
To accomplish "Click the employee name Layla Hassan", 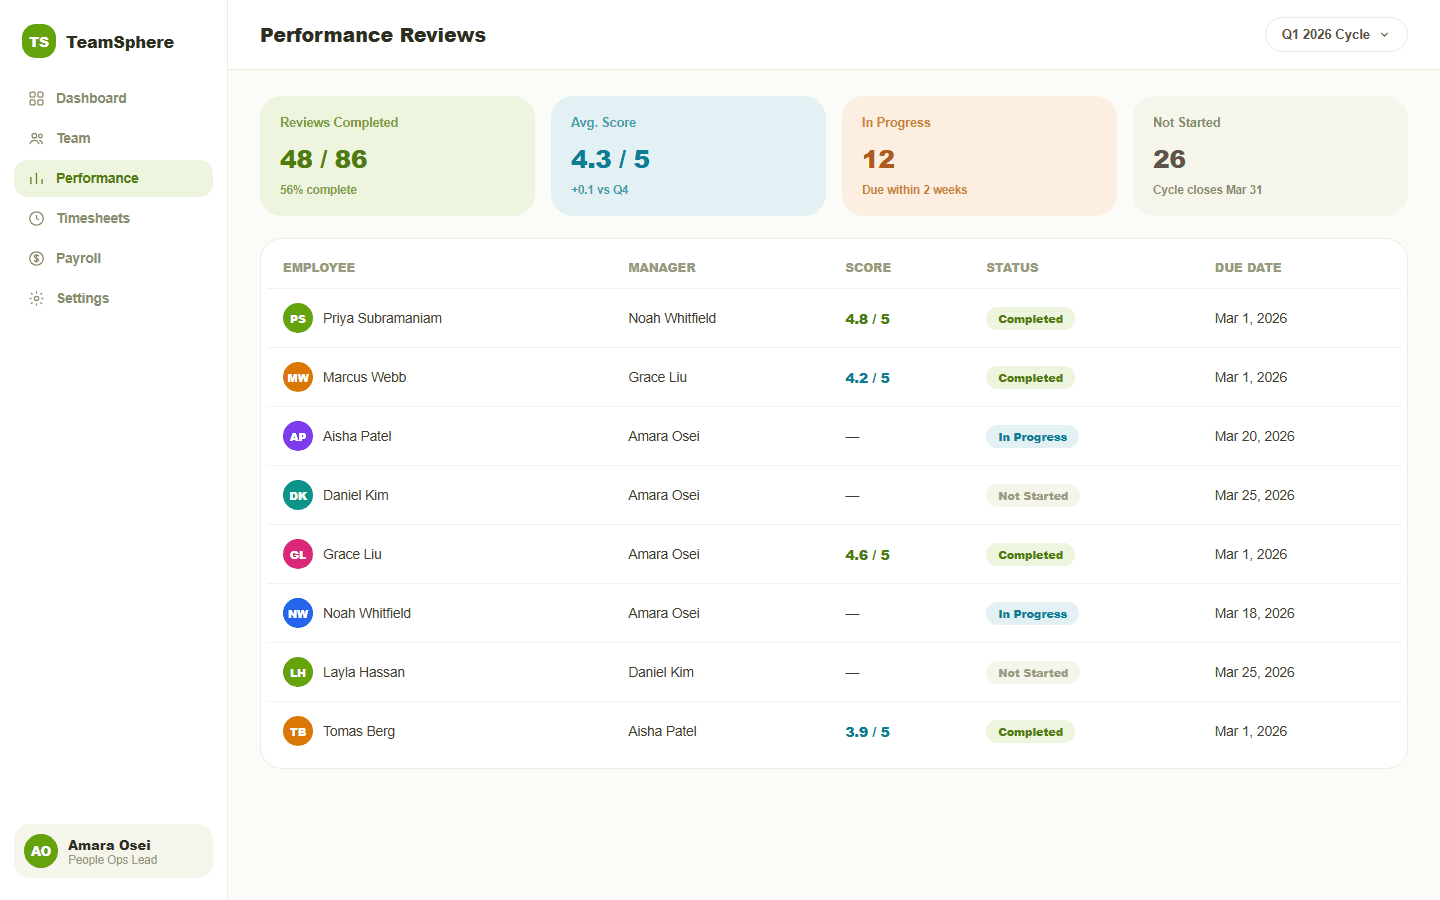I will [364, 672].
